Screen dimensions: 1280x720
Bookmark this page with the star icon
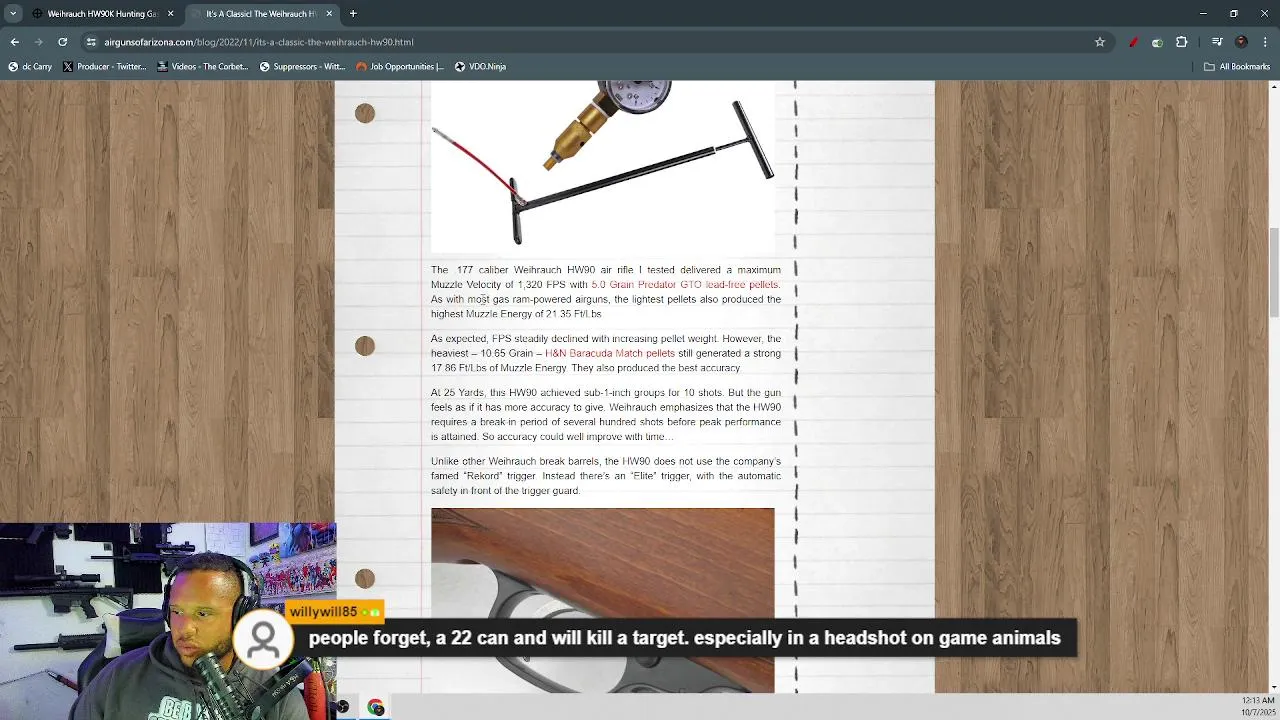[1100, 42]
